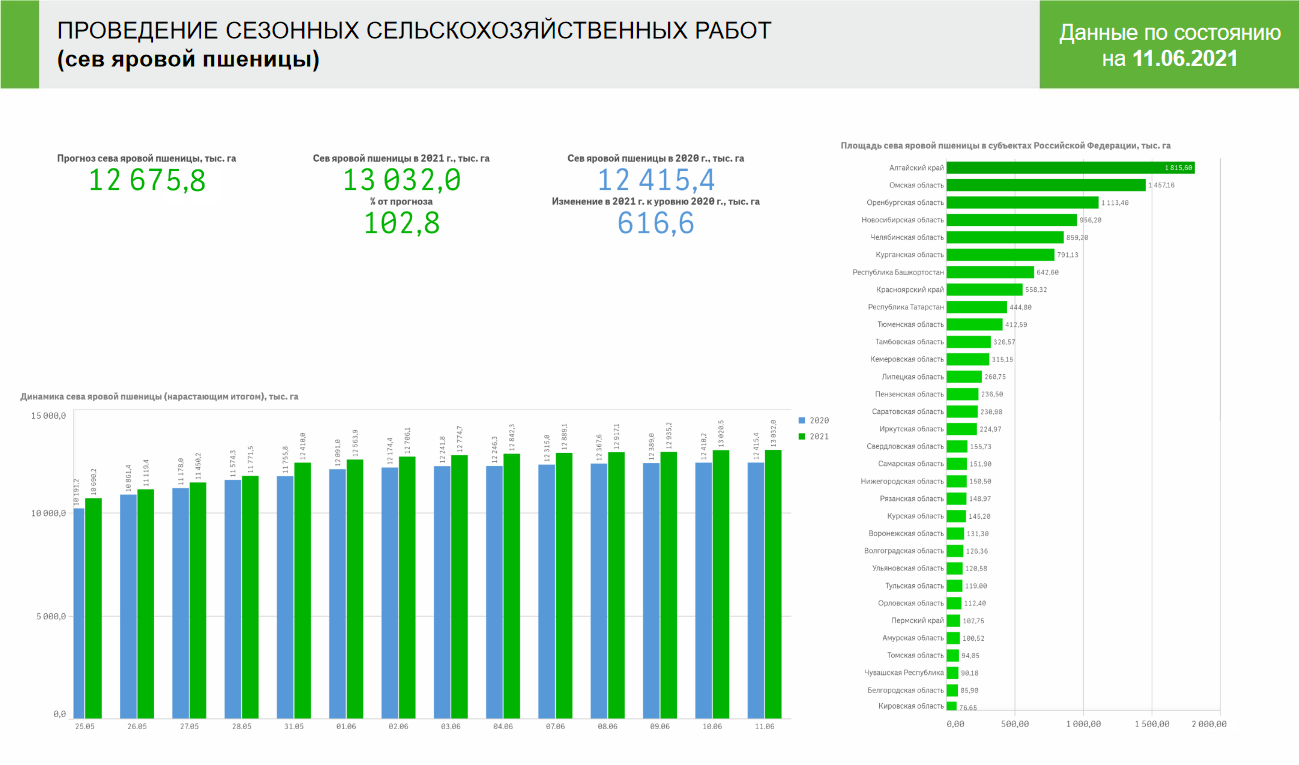Click the Оренбургская область region label

[904, 202]
